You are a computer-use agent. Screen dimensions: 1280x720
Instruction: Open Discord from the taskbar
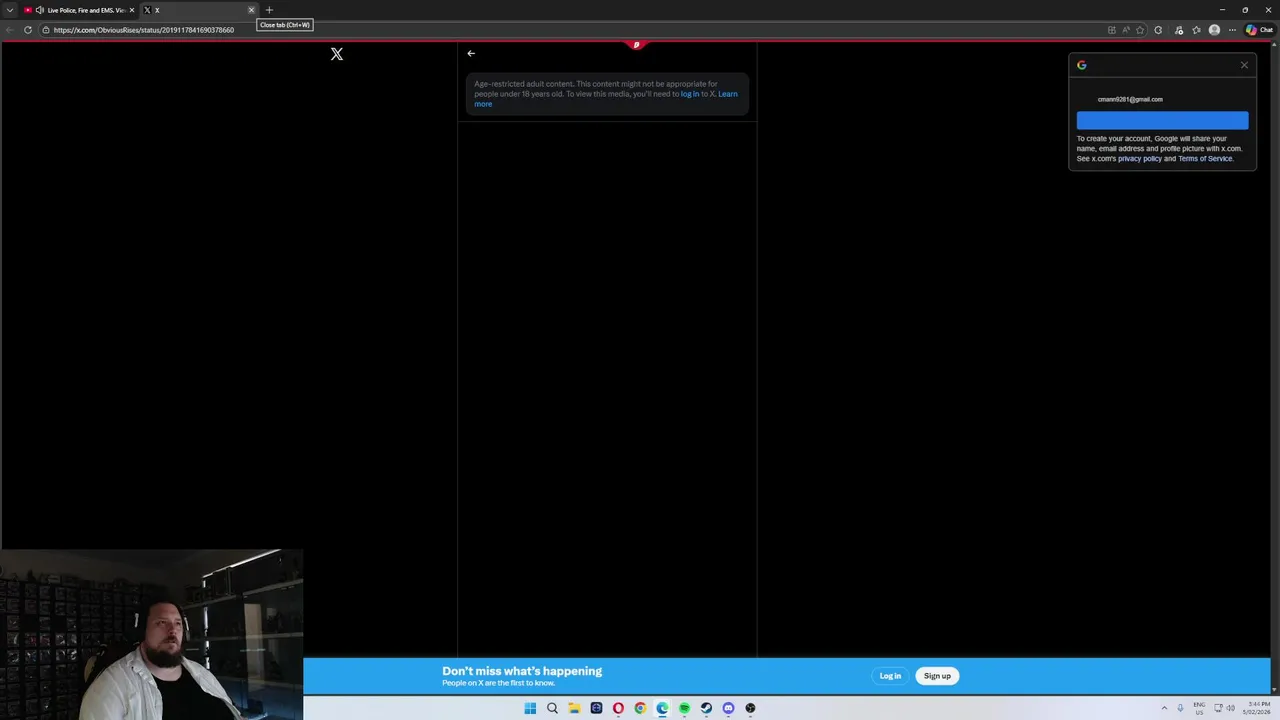728,708
